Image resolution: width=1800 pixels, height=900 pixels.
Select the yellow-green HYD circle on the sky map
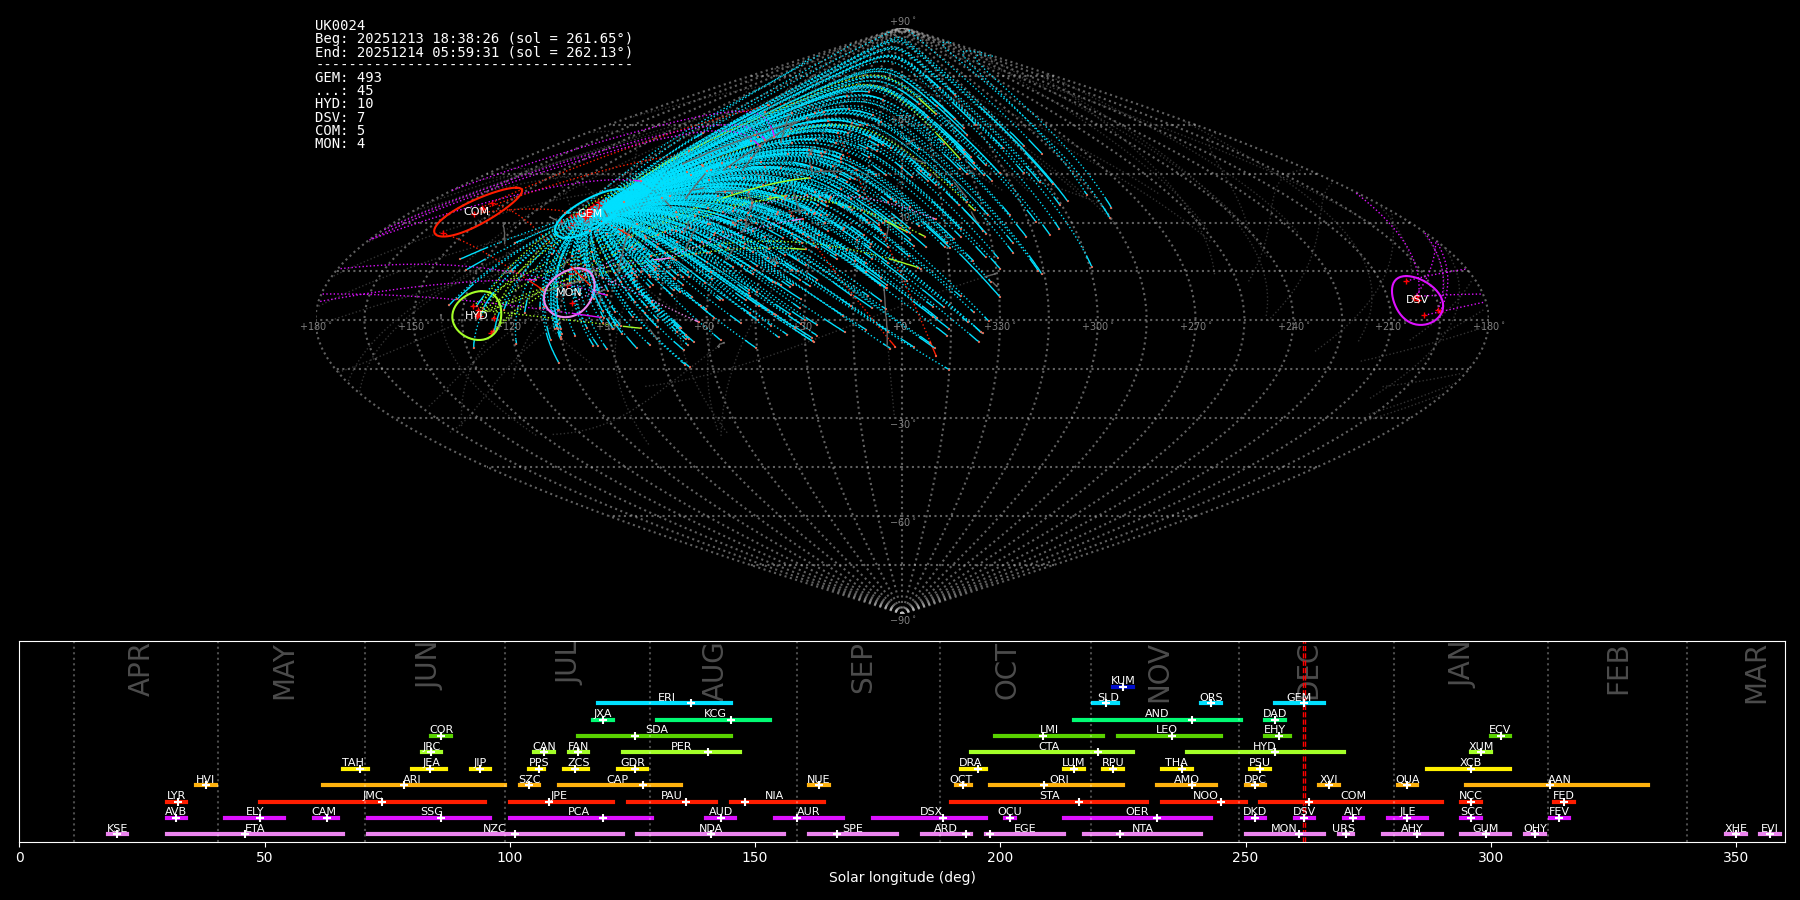[x=477, y=315]
